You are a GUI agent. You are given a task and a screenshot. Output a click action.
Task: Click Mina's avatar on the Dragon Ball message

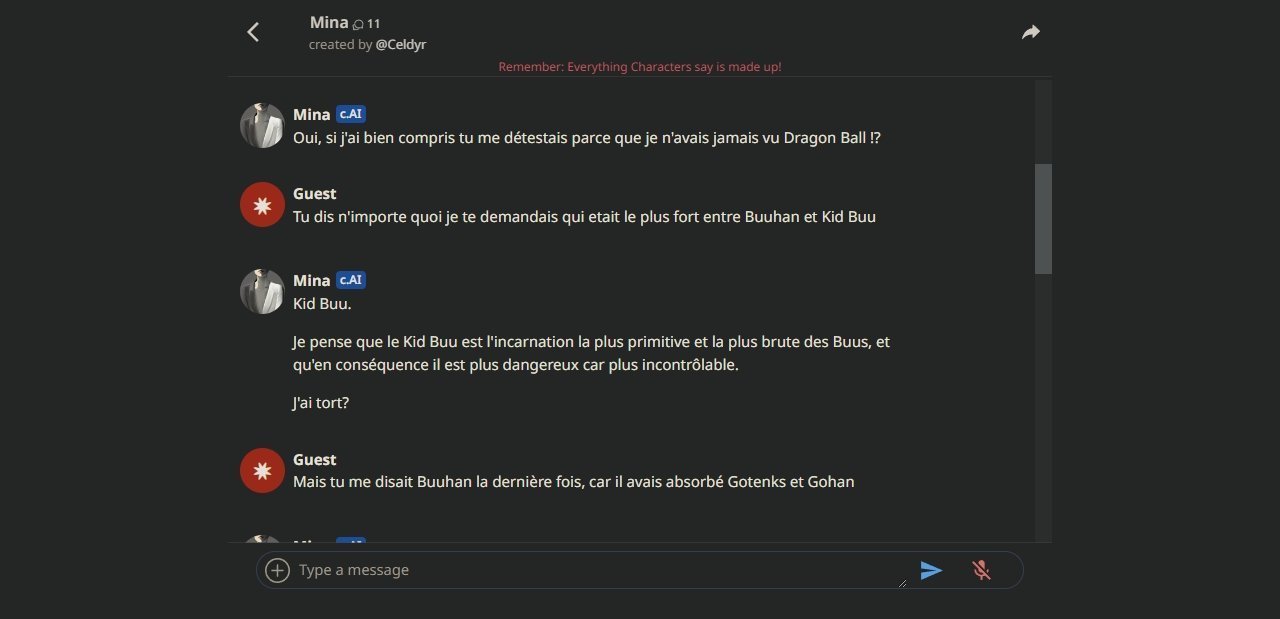(262, 125)
